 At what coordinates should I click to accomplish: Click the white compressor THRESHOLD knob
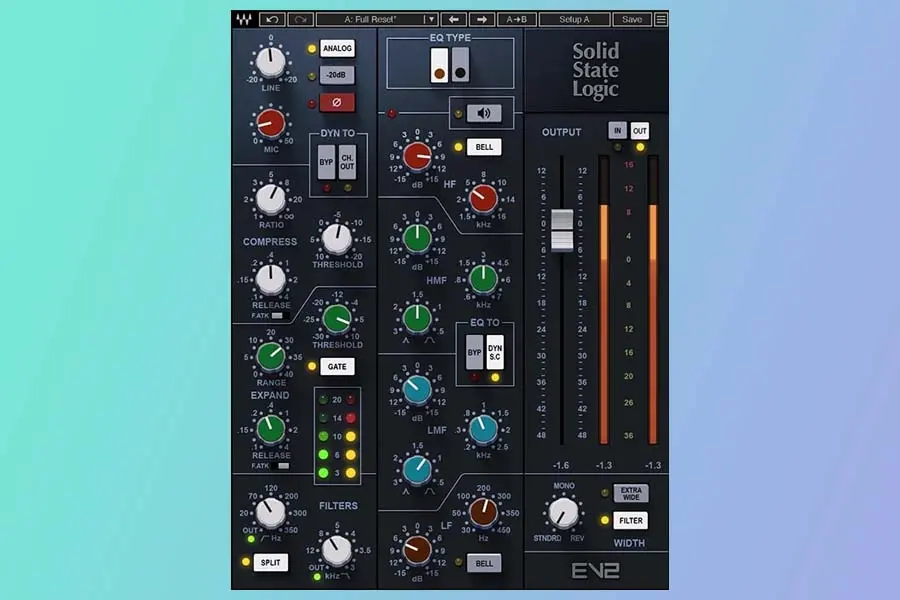point(337,239)
